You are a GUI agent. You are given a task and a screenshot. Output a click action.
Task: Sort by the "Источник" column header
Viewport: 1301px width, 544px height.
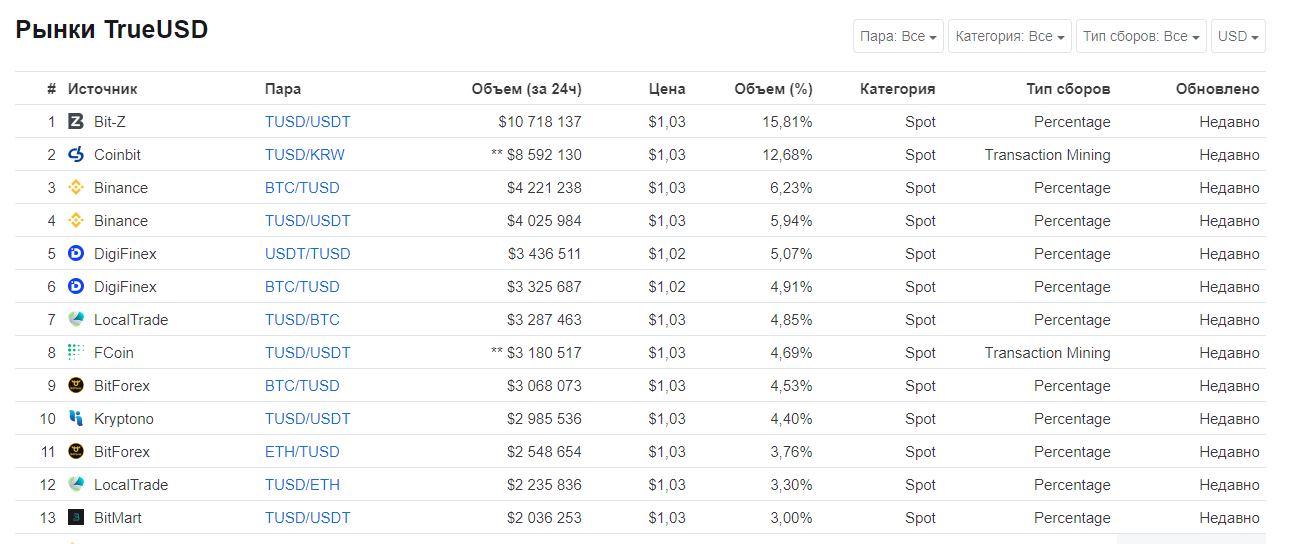tap(102, 89)
